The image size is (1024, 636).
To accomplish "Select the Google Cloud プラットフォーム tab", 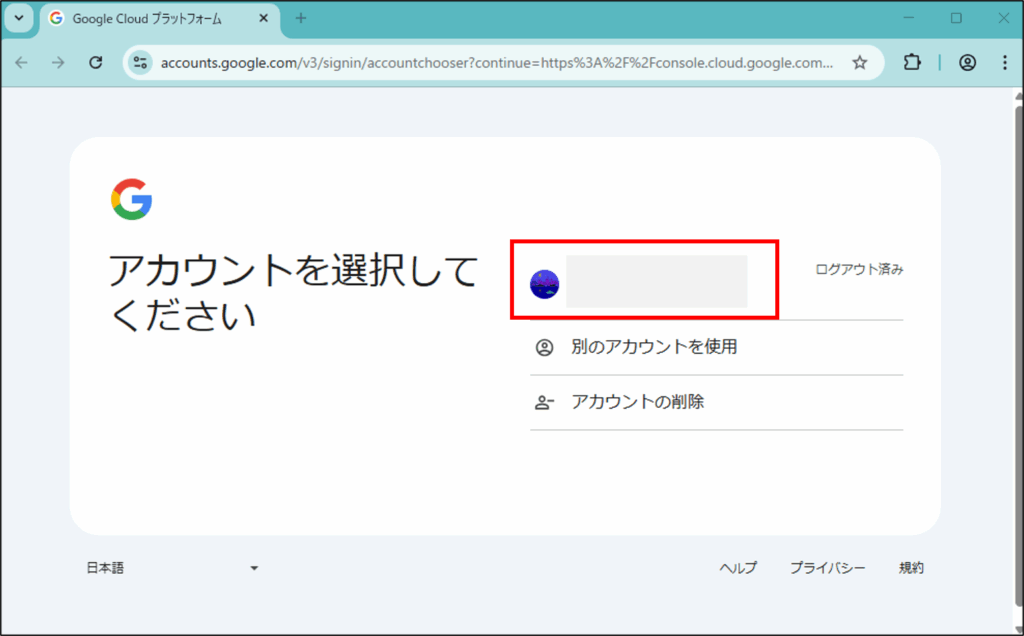I will pos(160,20).
